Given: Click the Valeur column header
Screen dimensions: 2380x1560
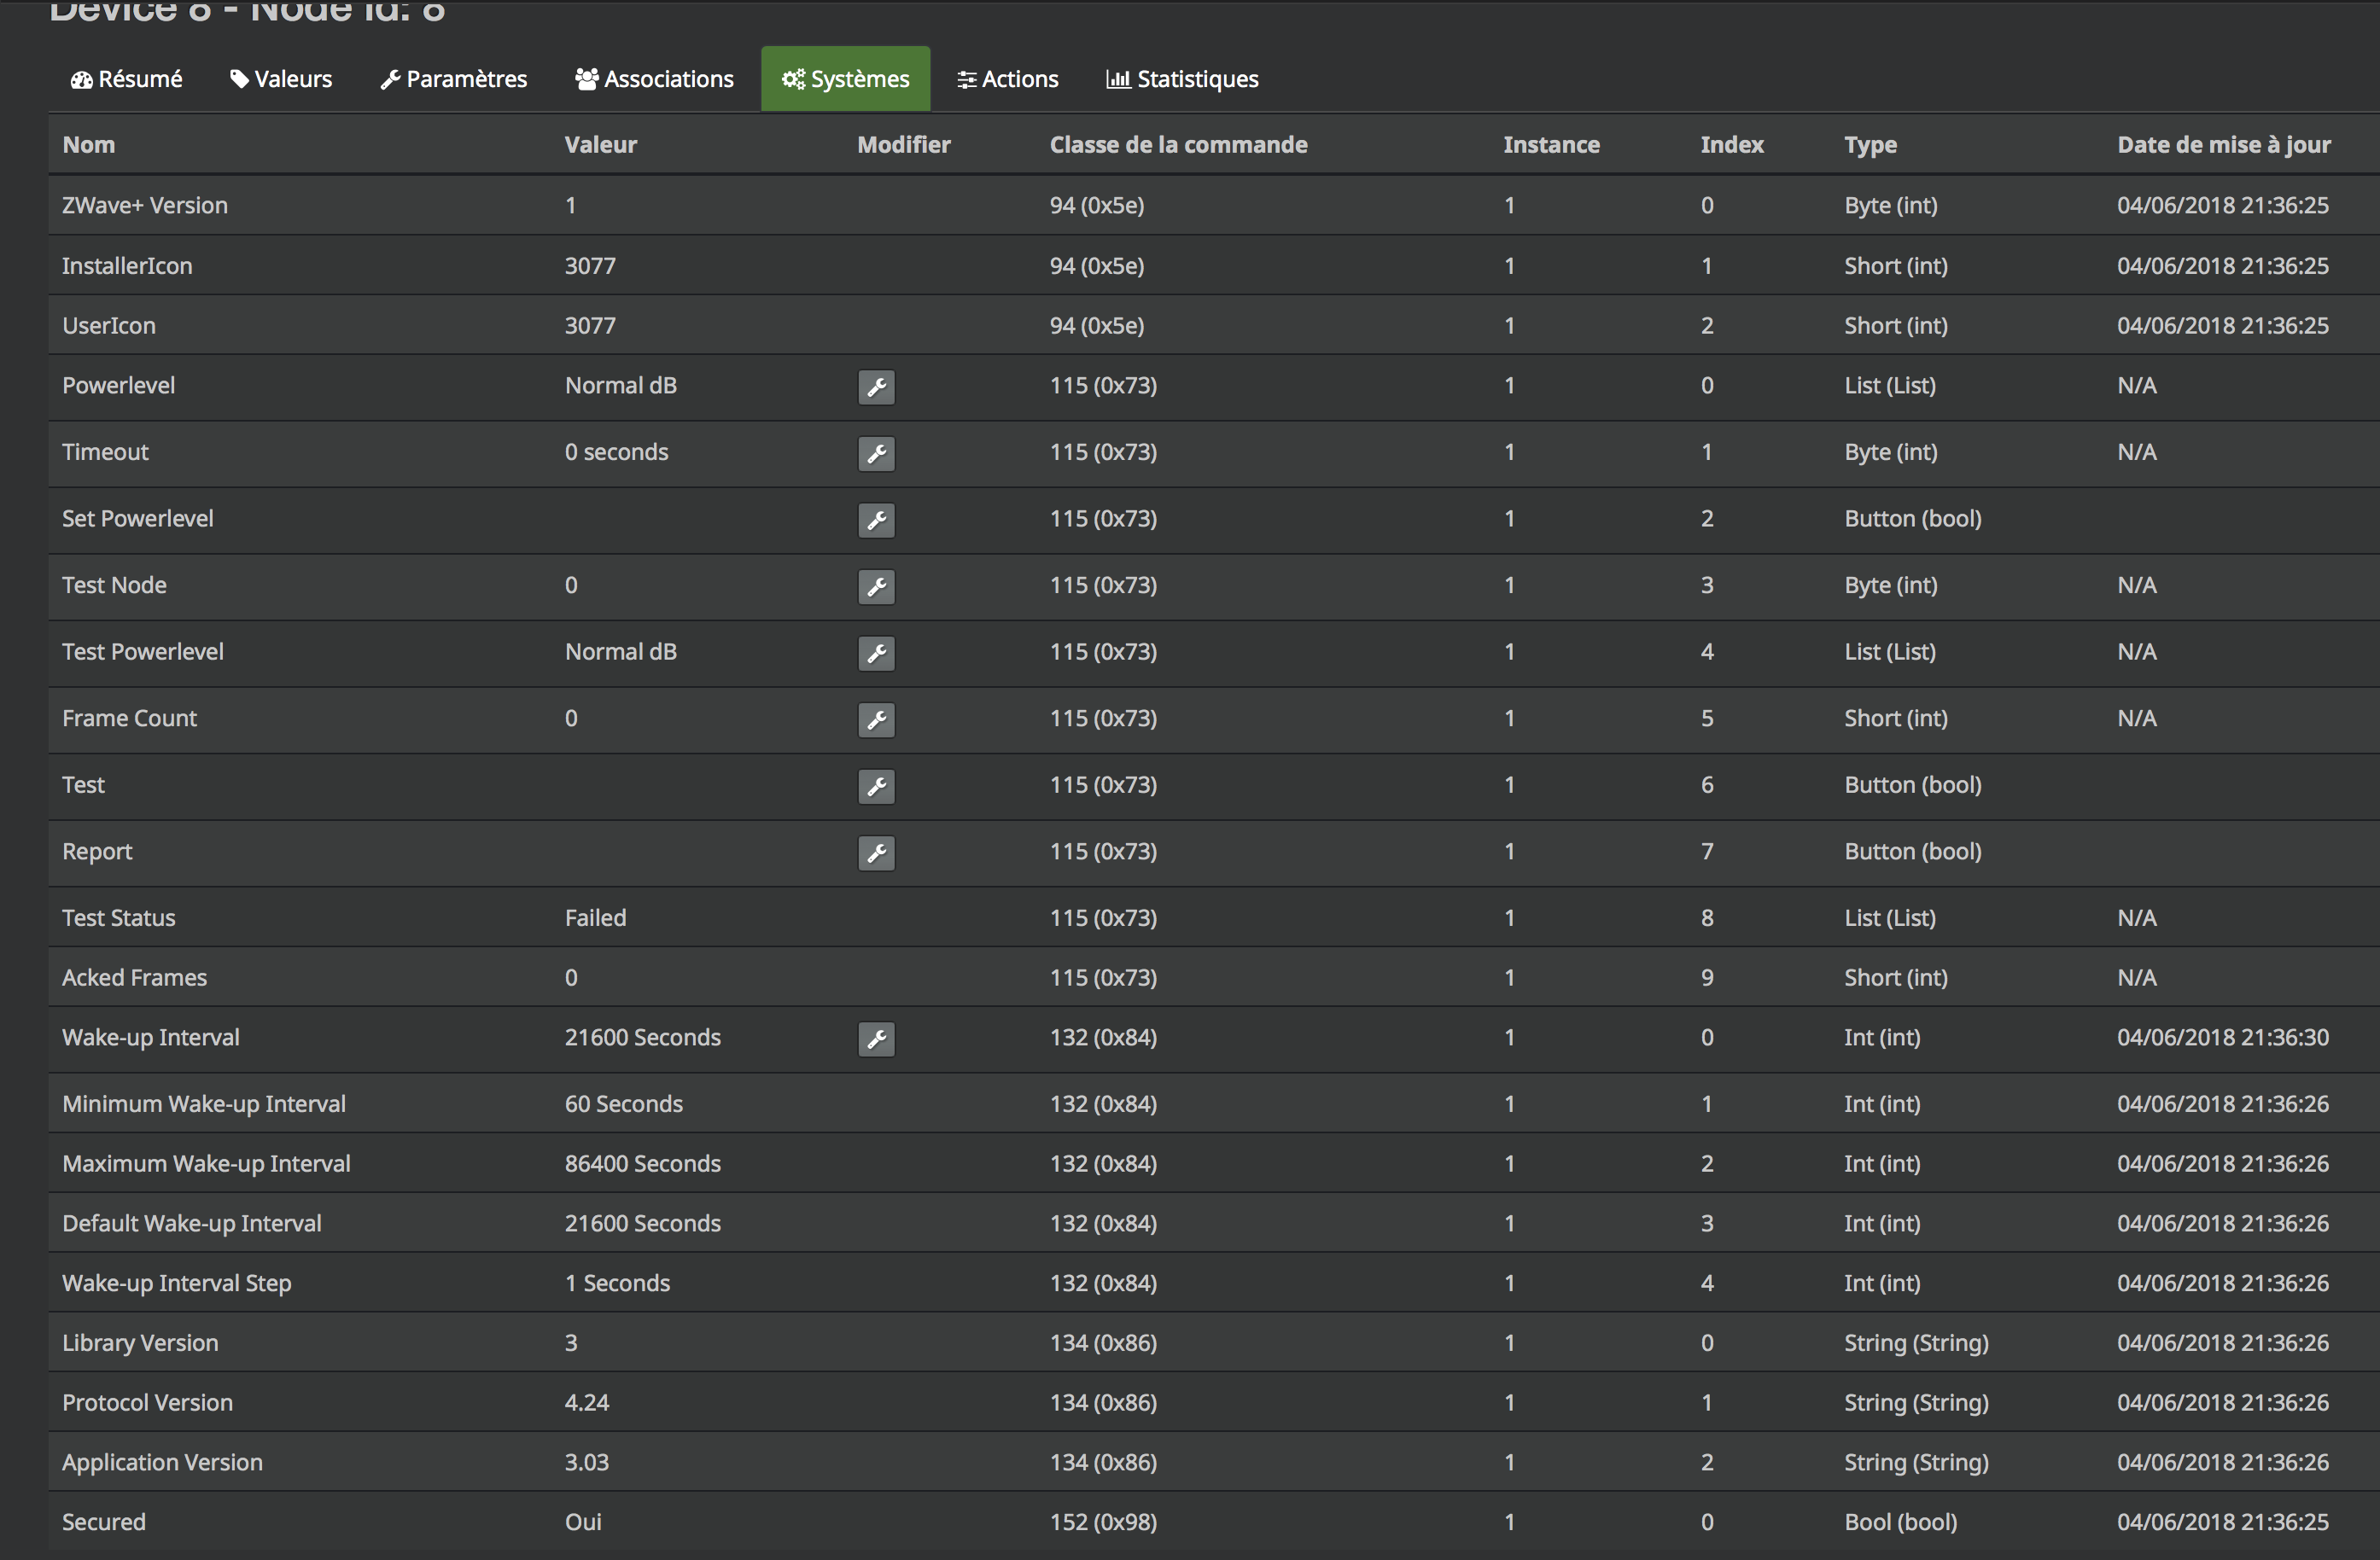Looking at the screenshot, I should (x=601, y=145).
